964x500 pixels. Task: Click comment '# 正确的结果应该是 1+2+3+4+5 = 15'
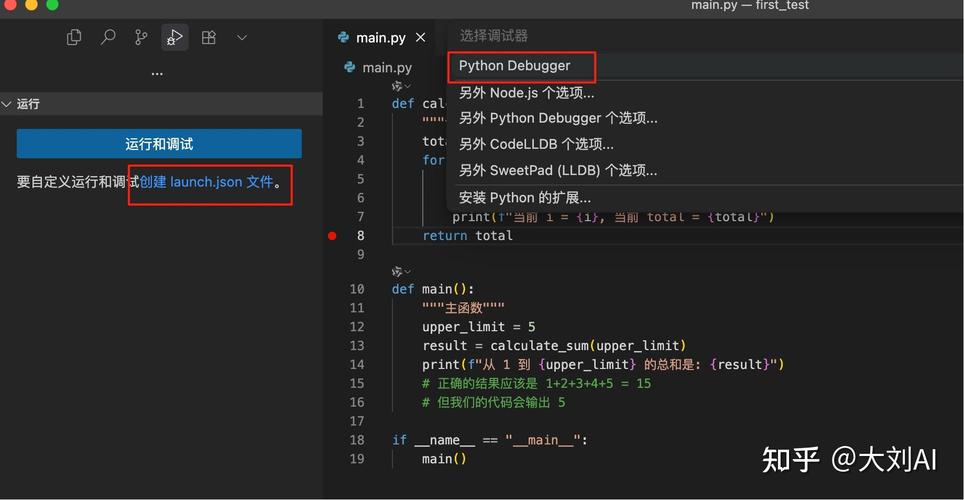pos(536,383)
